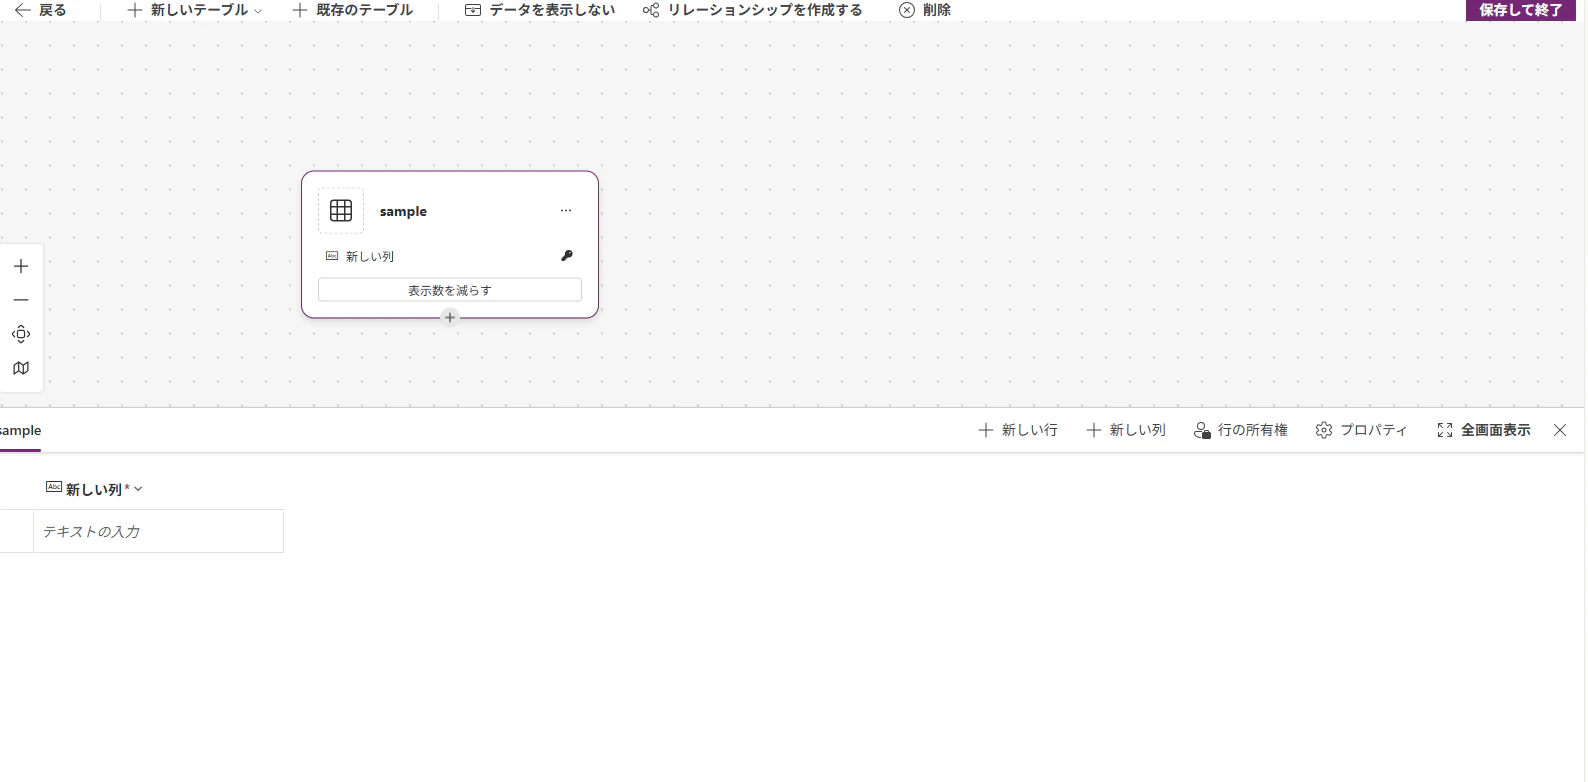Click the sample table name on card
1588x782 pixels.
403,211
